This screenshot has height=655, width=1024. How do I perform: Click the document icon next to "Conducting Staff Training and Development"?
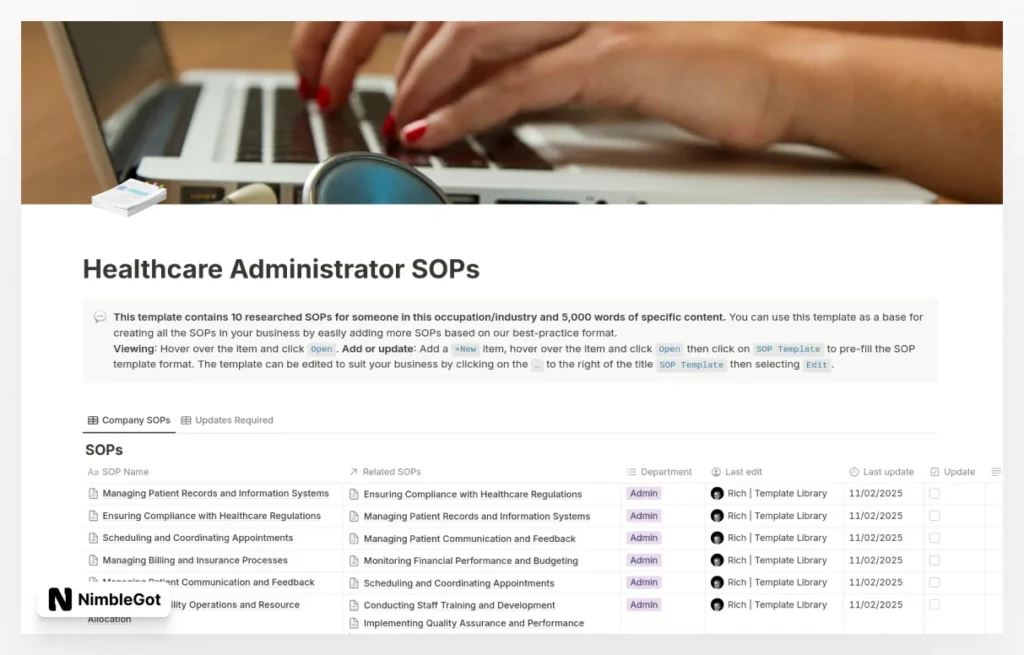click(352, 605)
